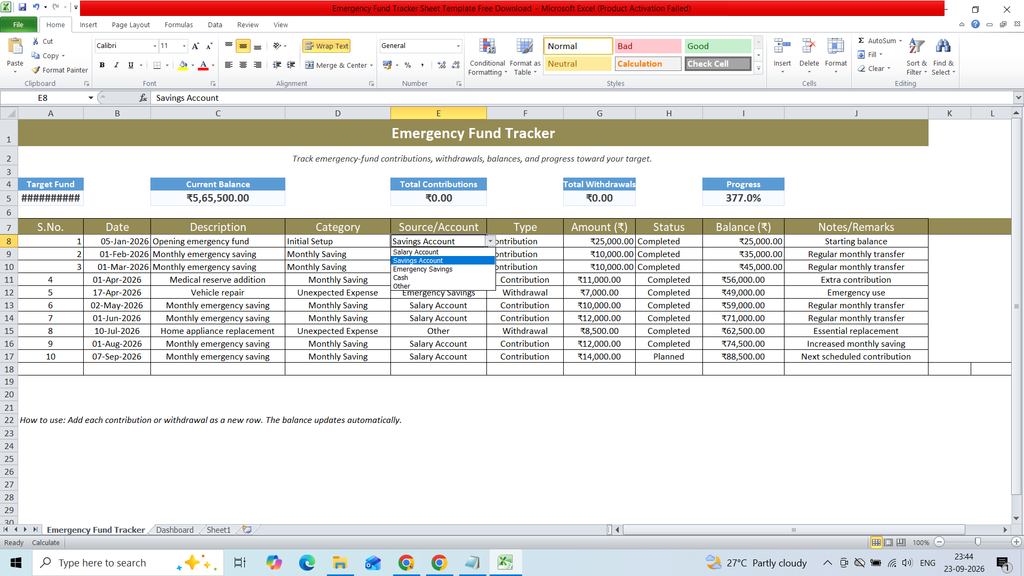Open the General number format dropdown

tap(458, 46)
